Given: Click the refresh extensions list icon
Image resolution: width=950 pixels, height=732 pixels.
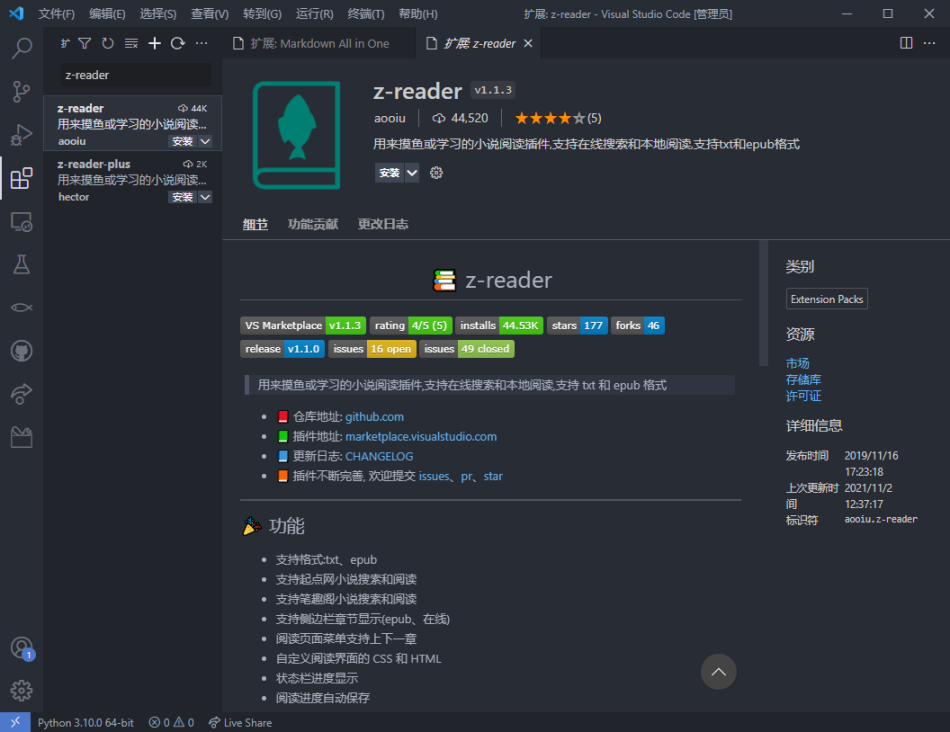Looking at the screenshot, I should [108, 43].
